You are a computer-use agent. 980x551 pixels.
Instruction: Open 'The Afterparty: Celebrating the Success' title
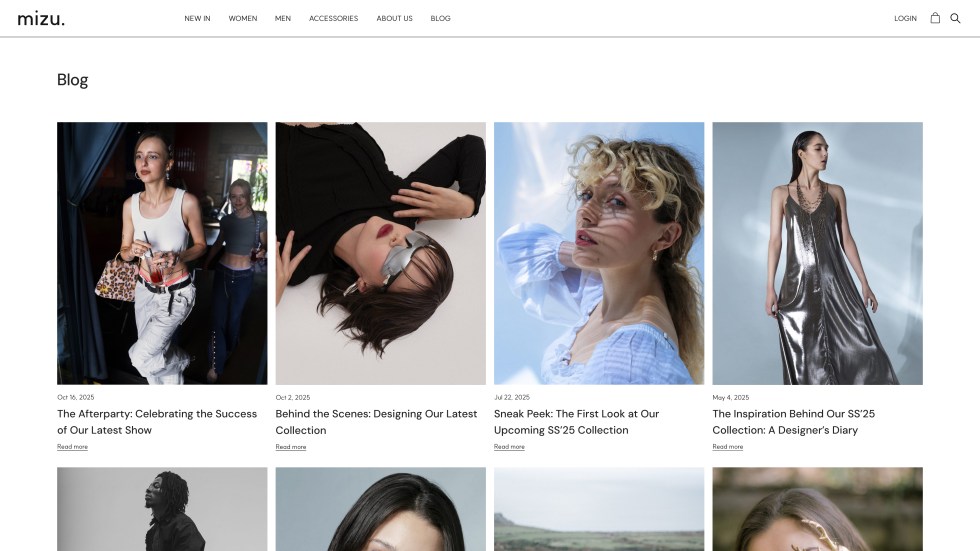(157, 422)
